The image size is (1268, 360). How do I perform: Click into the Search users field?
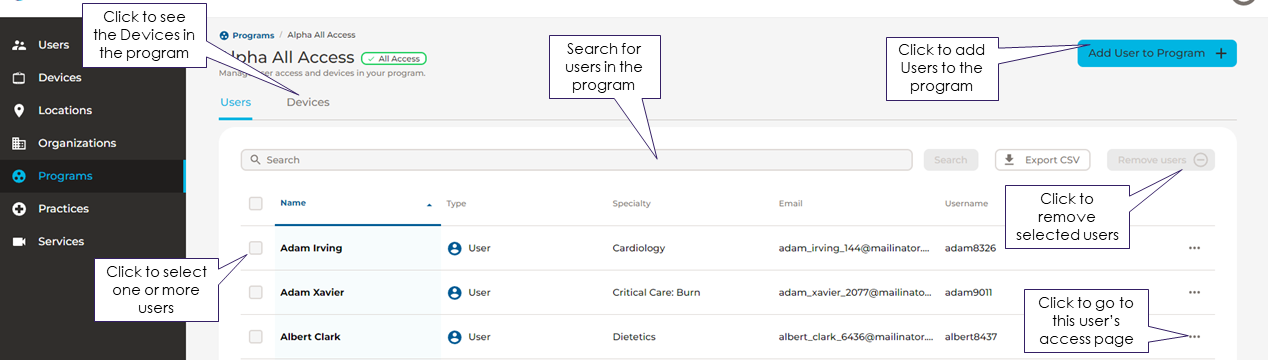pyautogui.click(x=576, y=160)
